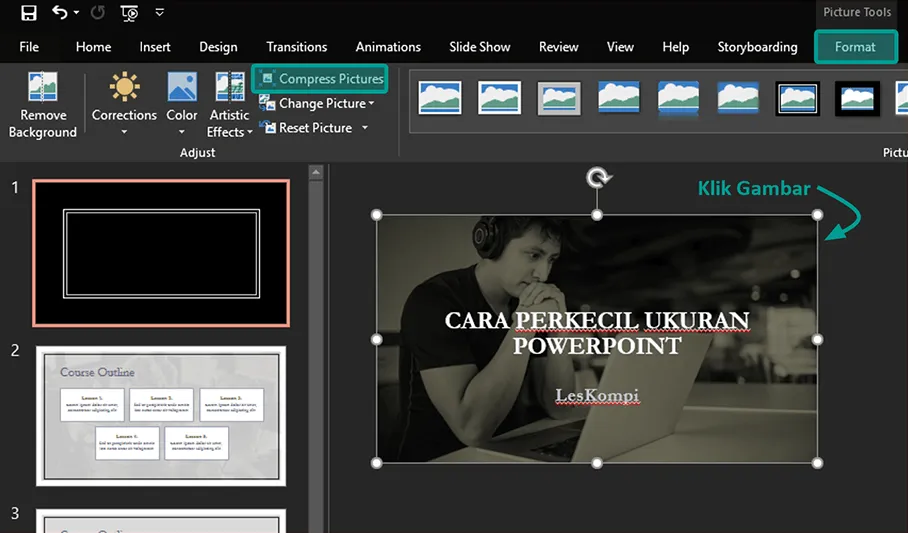This screenshot has height=533, width=908.
Task: Select the Slide Show tab
Action: 479,47
